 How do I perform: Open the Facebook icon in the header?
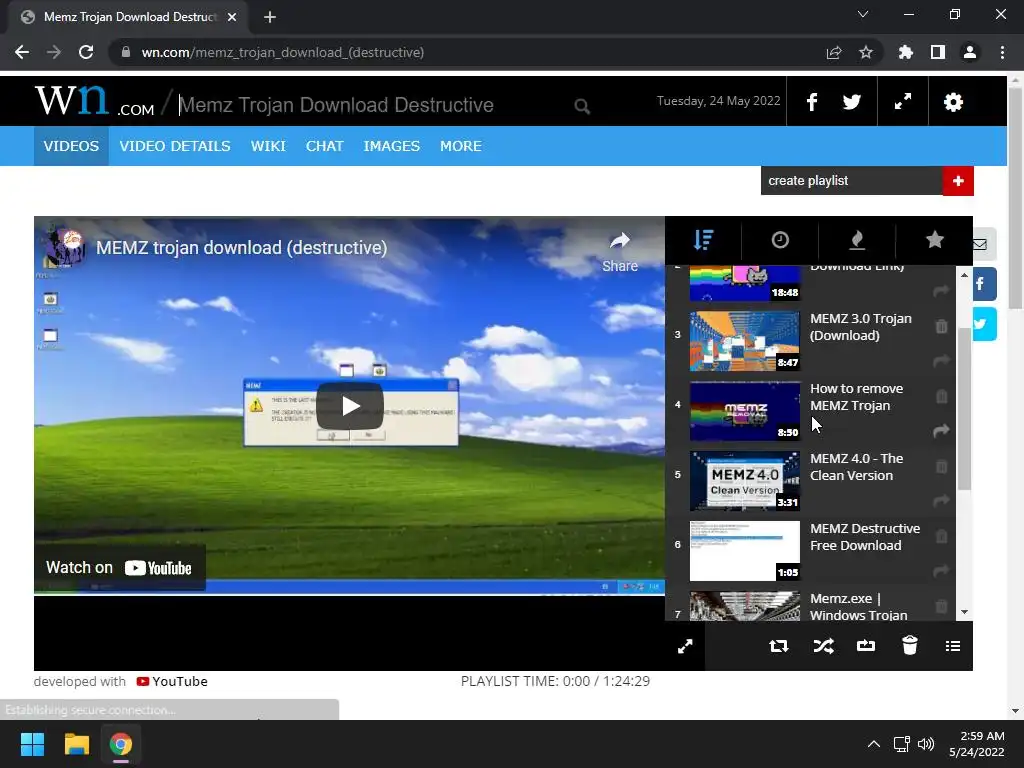[x=812, y=102]
